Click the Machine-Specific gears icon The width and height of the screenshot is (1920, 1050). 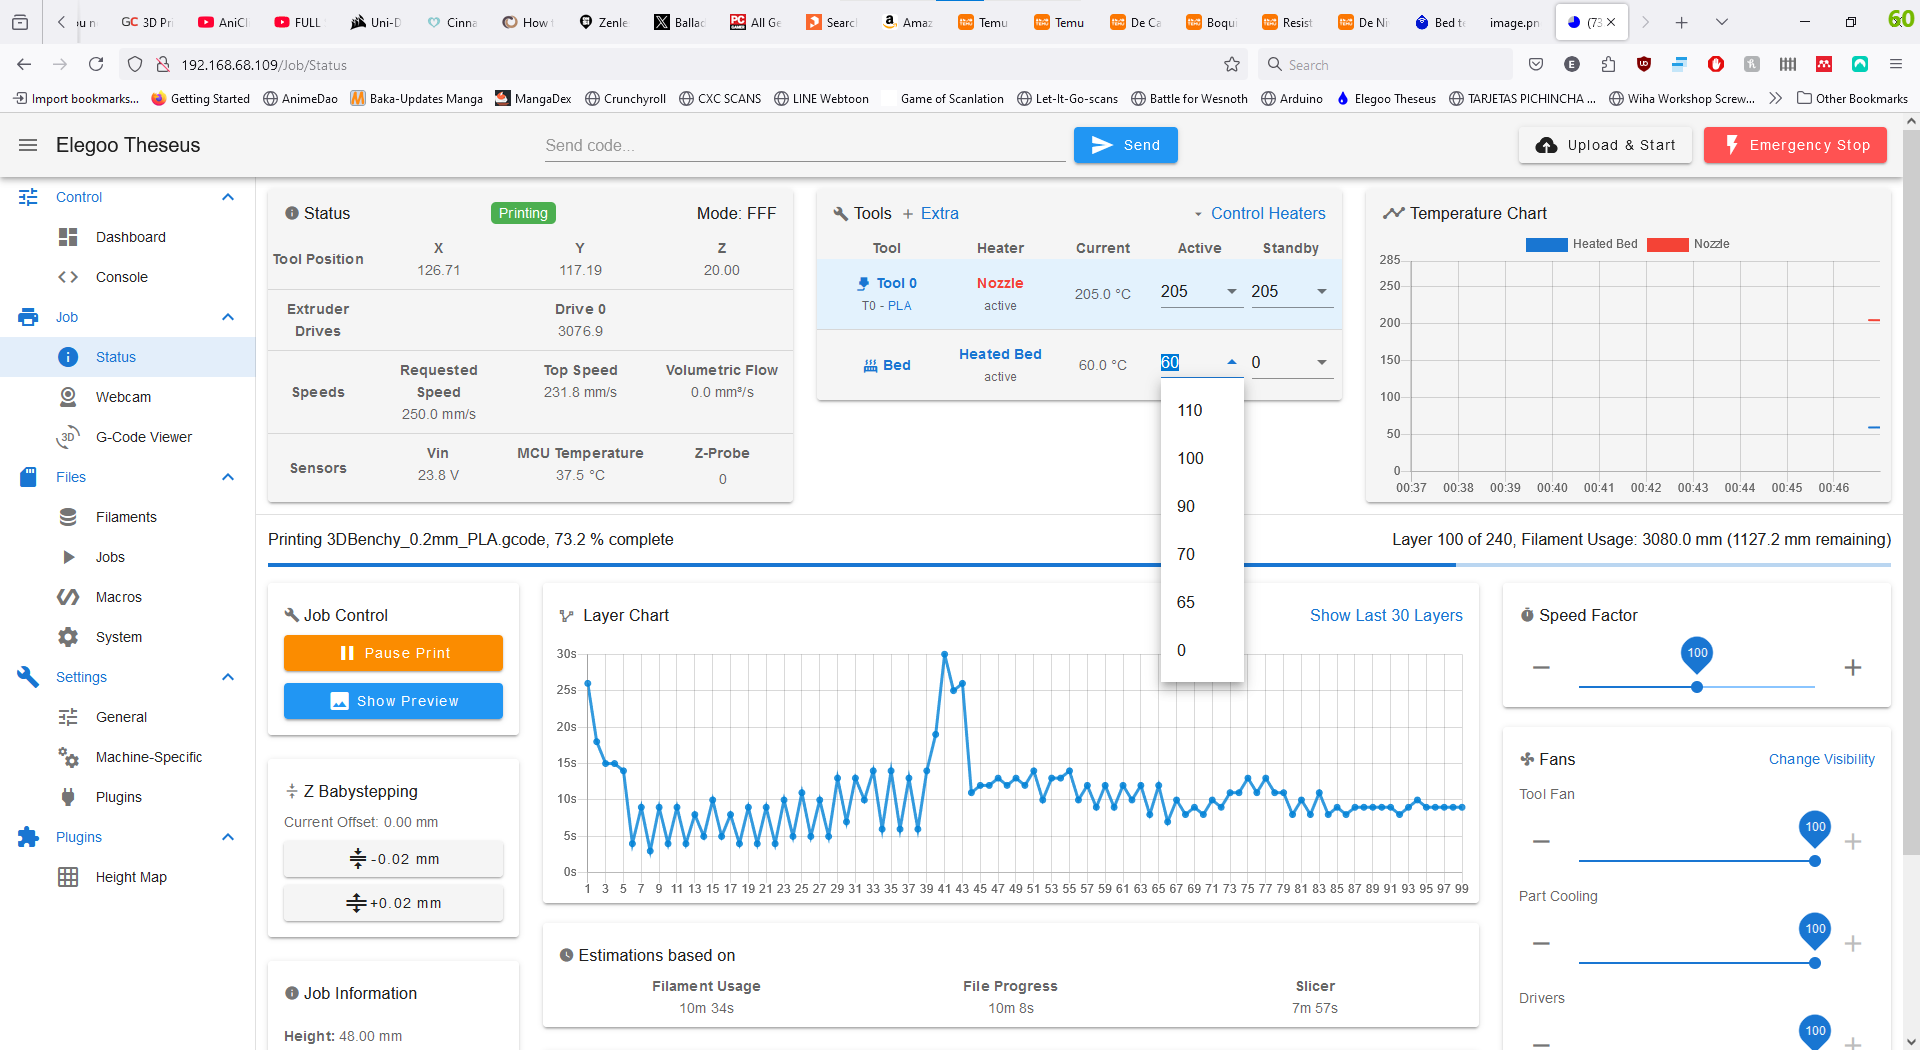coord(68,757)
